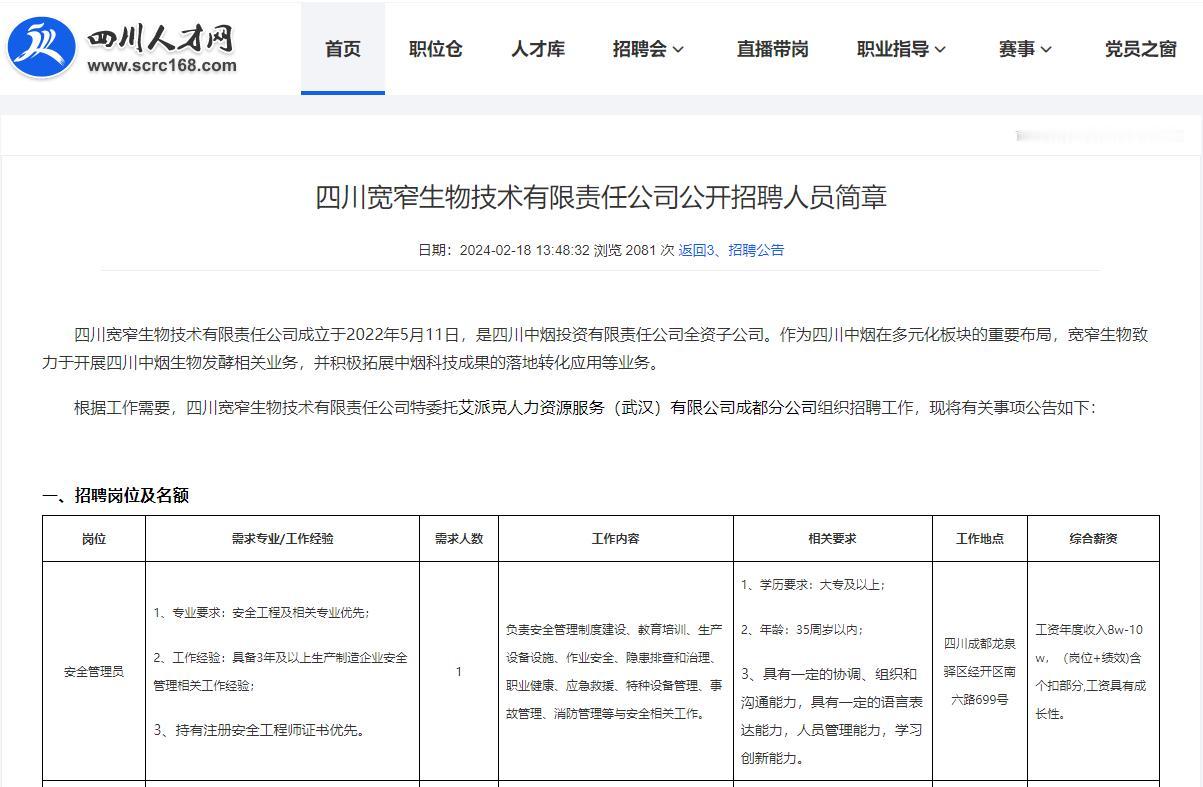Image resolution: width=1203 pixels, height=787 pixels.
Task: Open the 人才库 menu item
Action: click(x=538, y=49)
